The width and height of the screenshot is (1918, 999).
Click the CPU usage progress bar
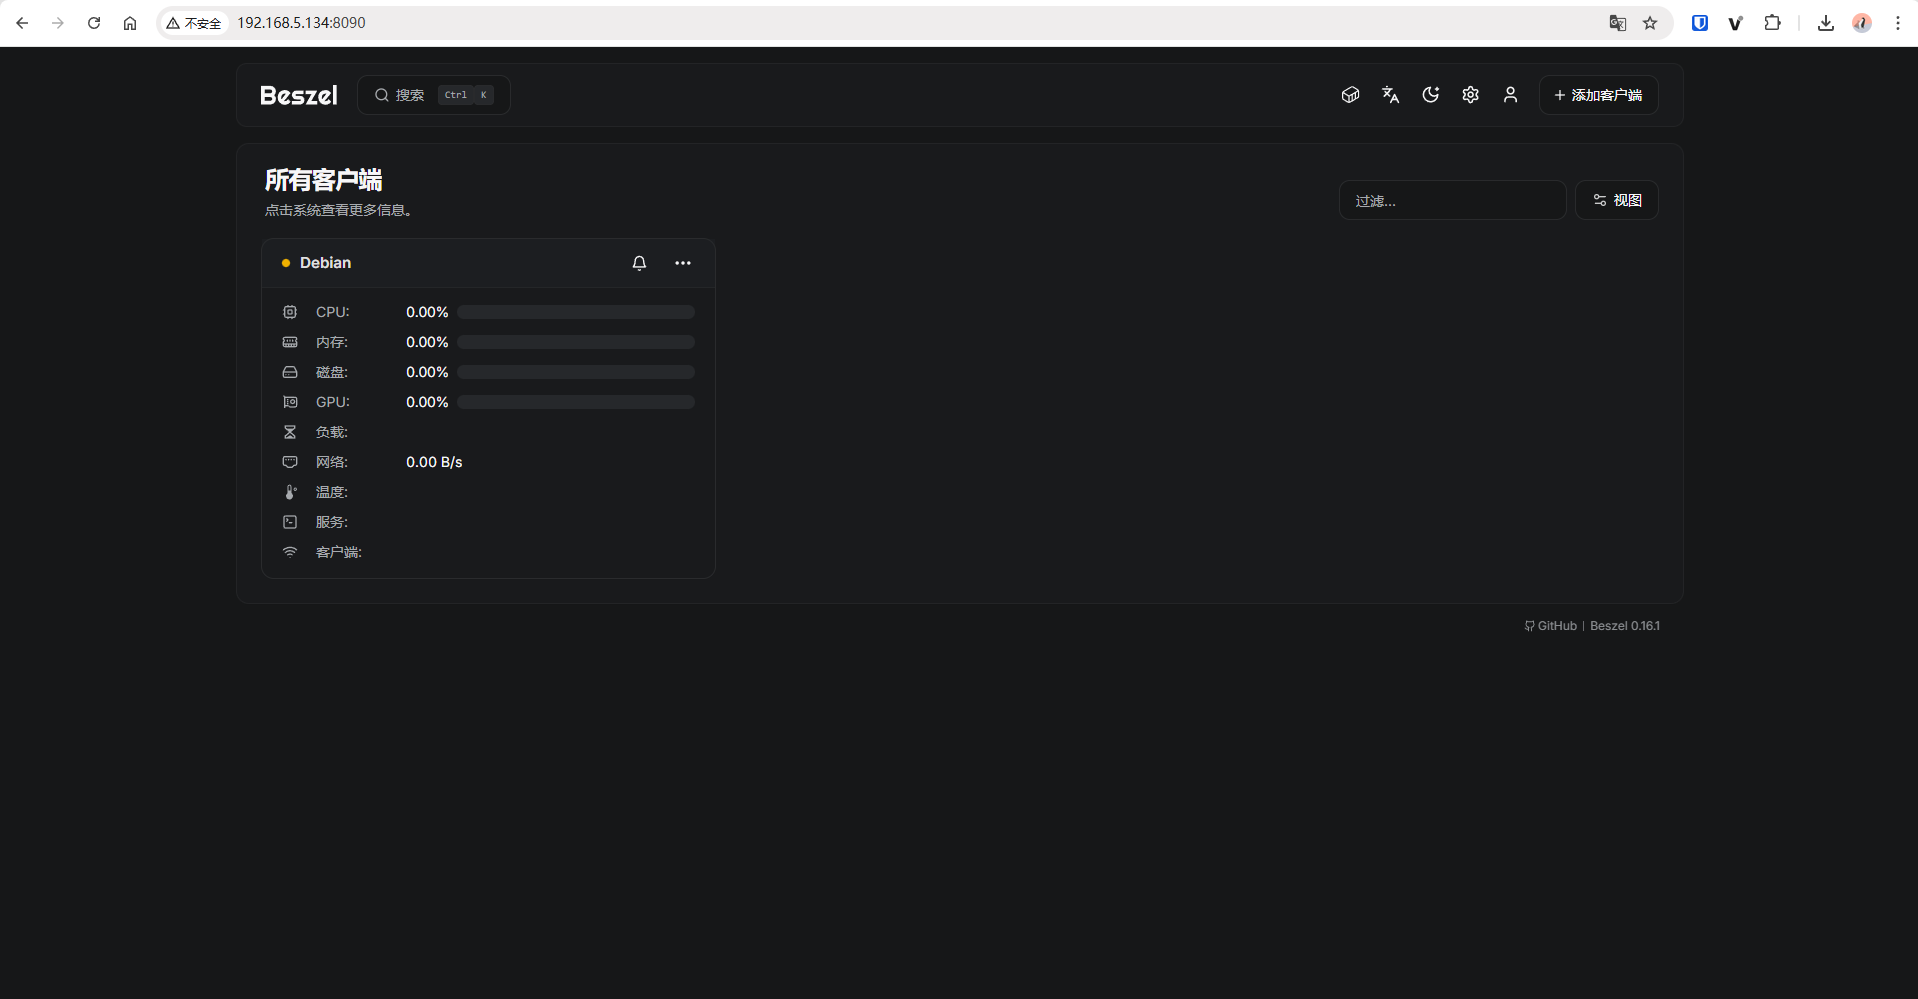pos(575,312)
